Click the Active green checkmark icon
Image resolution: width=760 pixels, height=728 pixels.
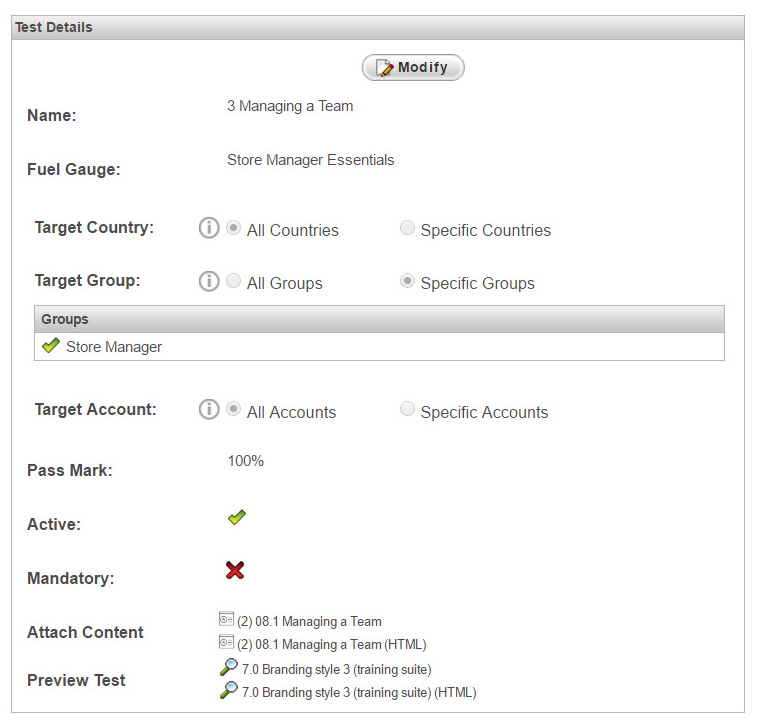(237, 518)
